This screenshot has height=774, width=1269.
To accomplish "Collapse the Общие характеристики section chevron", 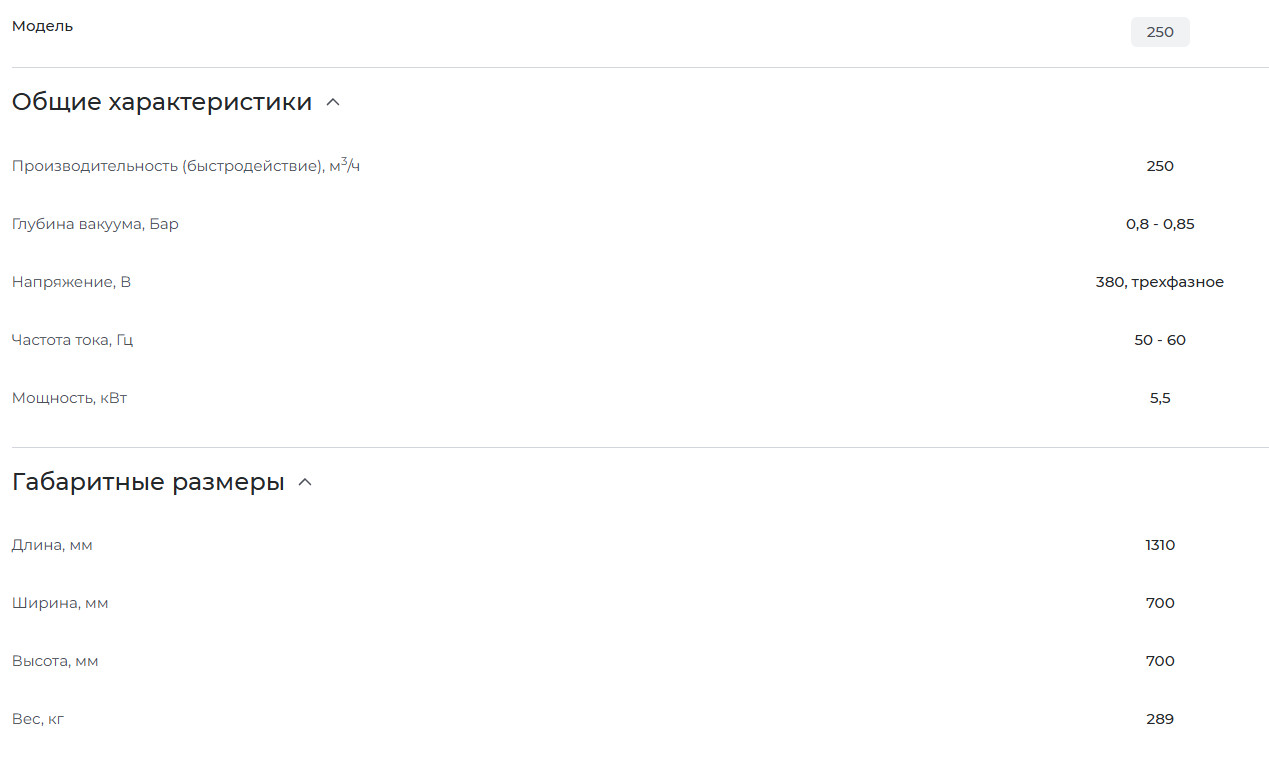I will 333,102.
